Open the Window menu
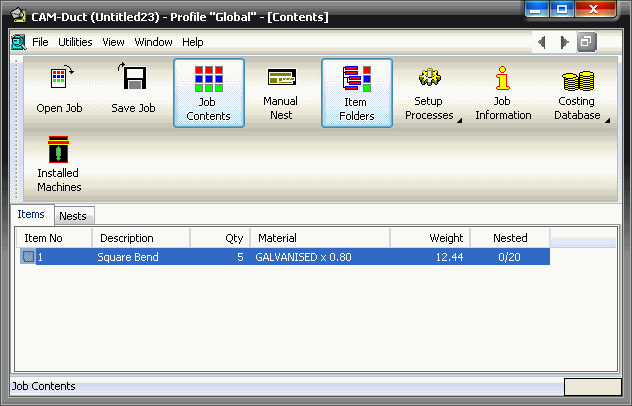Screen dimensions: 632x406 coord(153,42)
